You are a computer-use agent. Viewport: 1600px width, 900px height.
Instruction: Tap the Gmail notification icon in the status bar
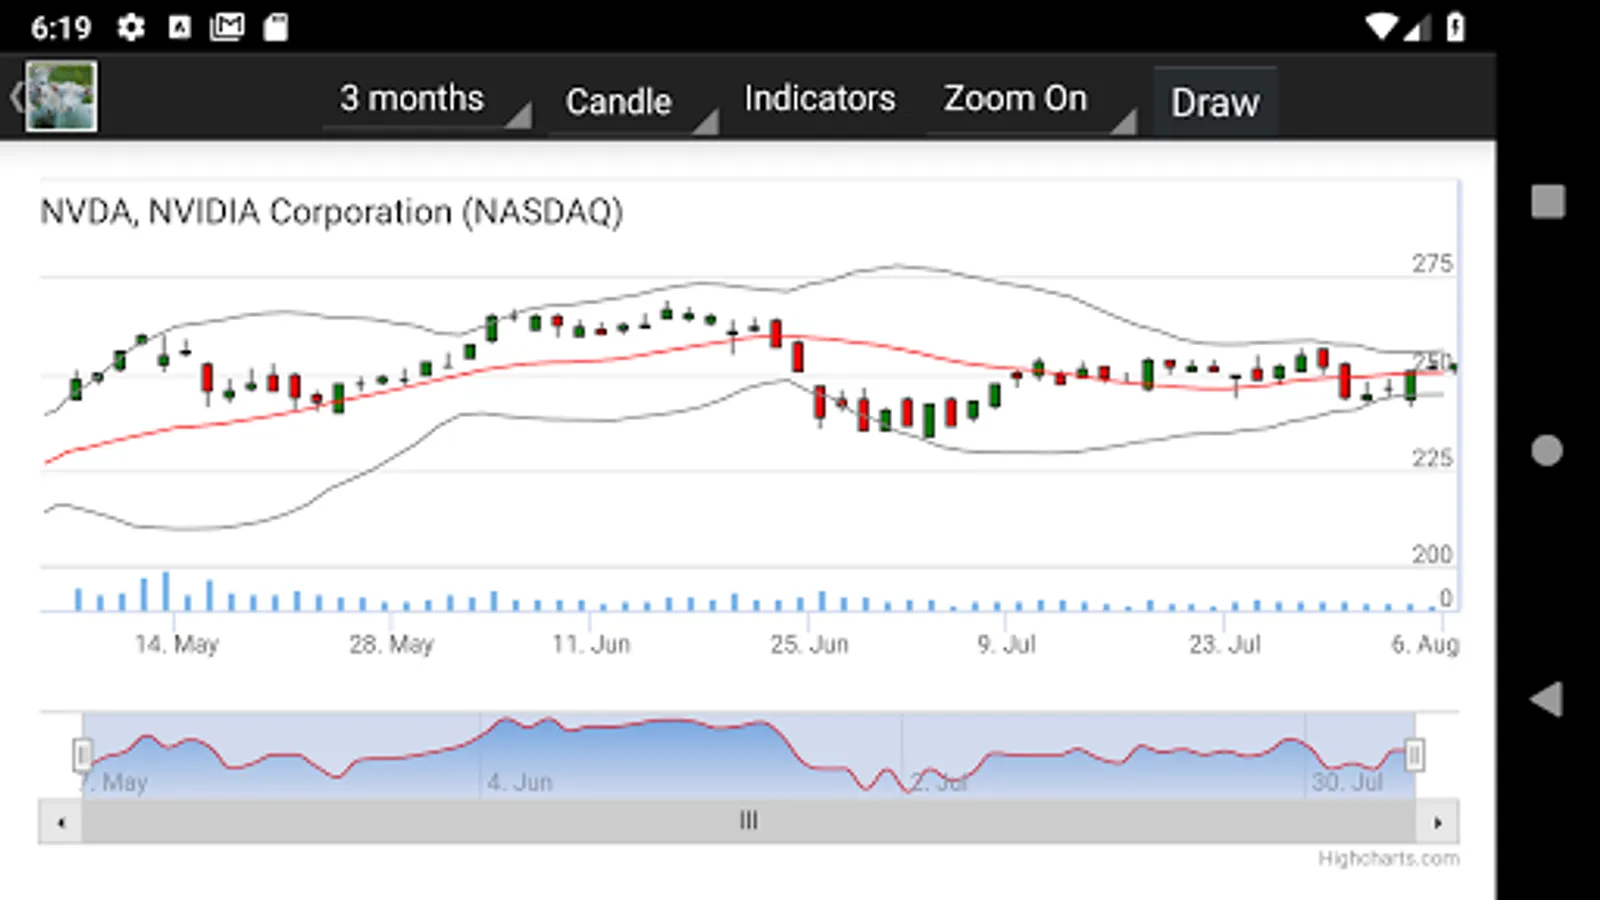click(x=227, y=27)
